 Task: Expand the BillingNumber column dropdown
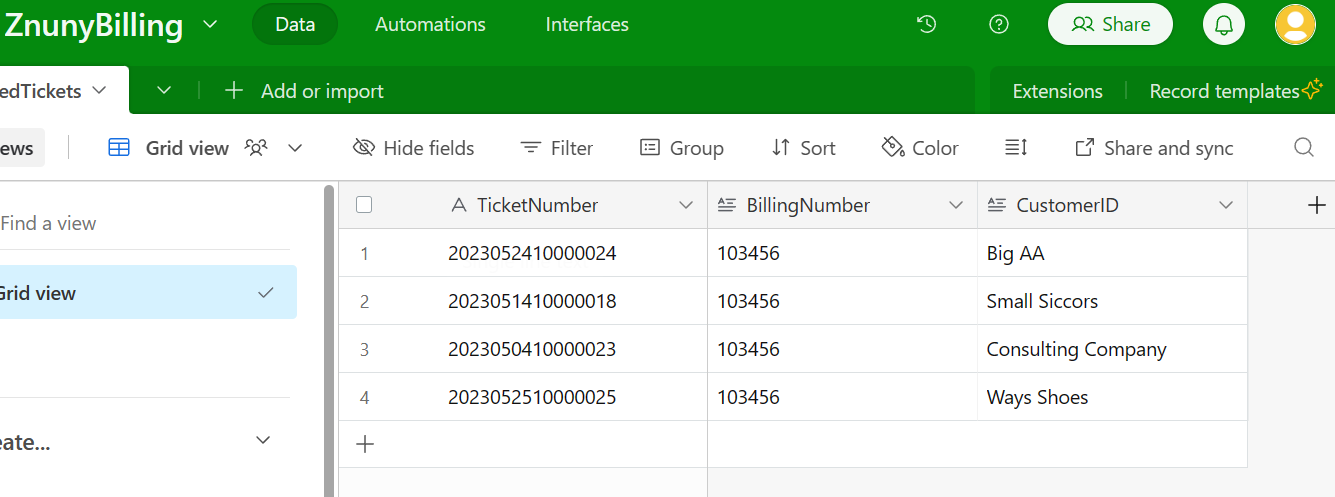coord(956,205)
